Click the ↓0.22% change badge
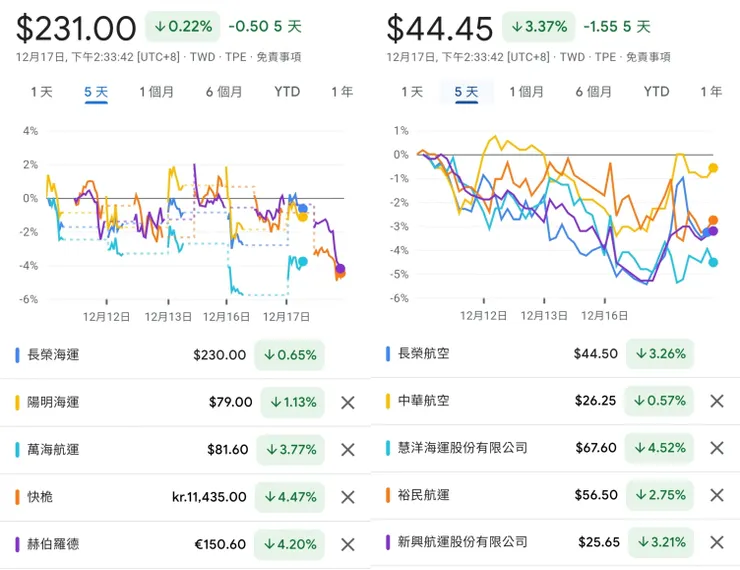740x570 pixels. (183, 26)
